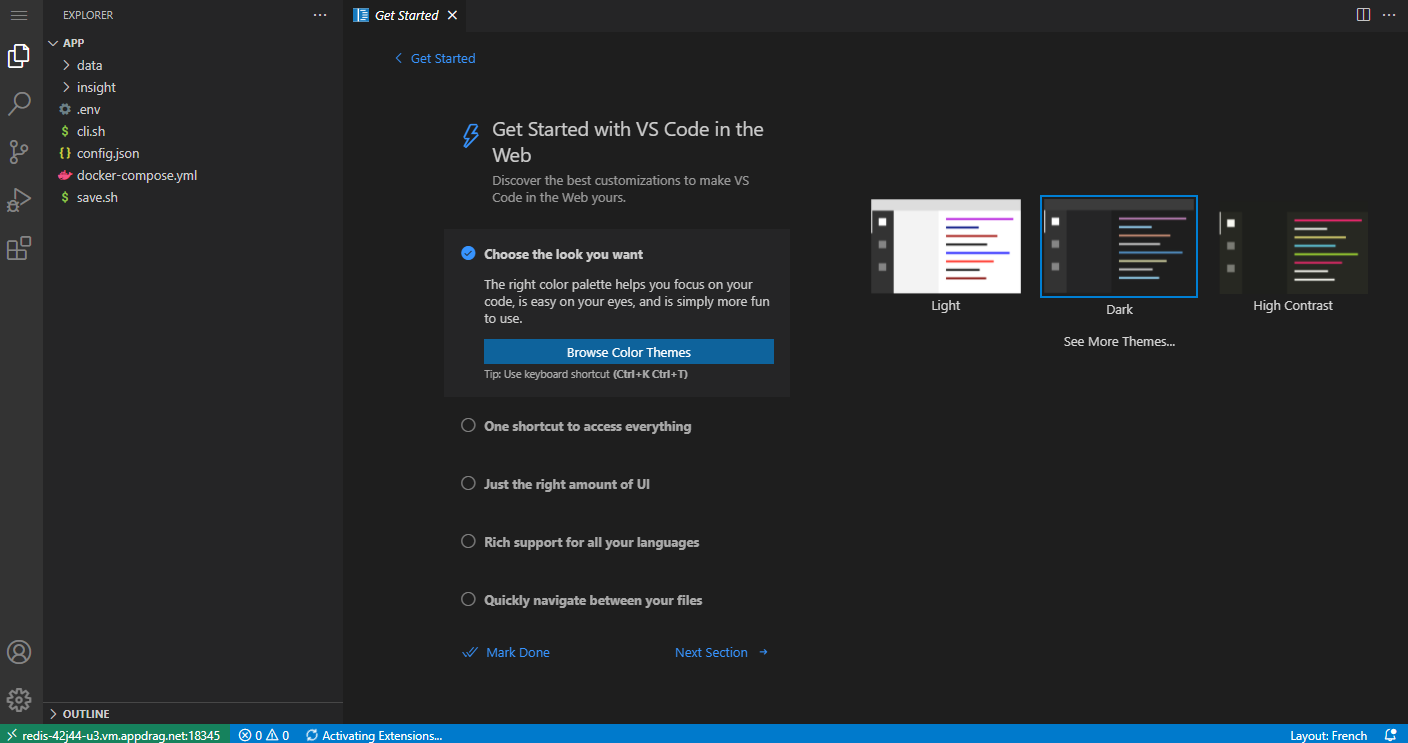The height and width of the screenshot is (743, 1408).
Task: Open docker-compose.yml in the explorer
Action: (136, 175)
